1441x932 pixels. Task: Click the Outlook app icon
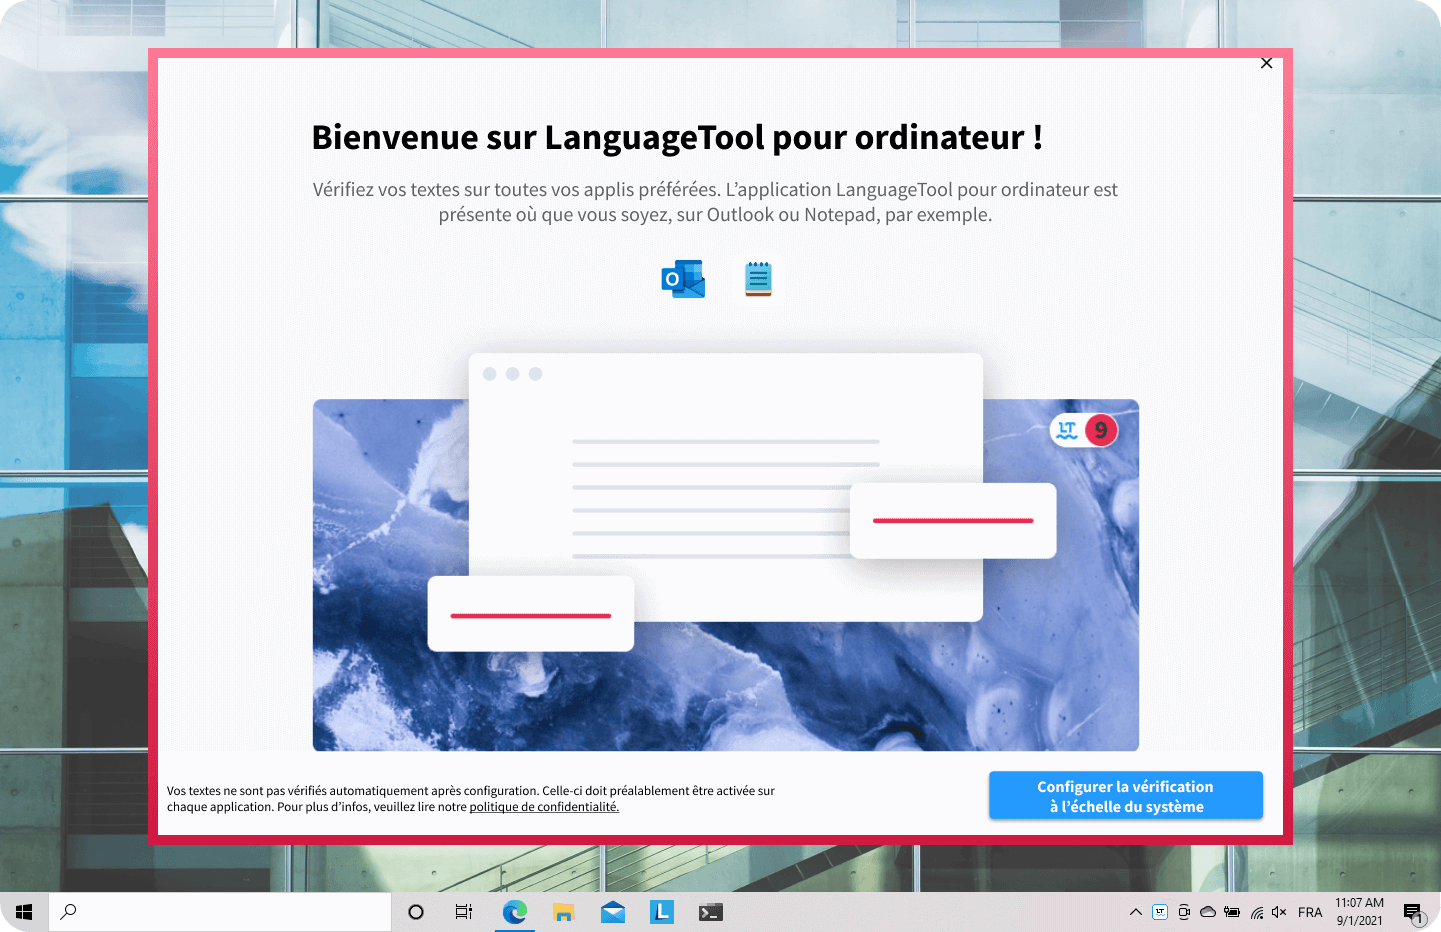(683, 279)
